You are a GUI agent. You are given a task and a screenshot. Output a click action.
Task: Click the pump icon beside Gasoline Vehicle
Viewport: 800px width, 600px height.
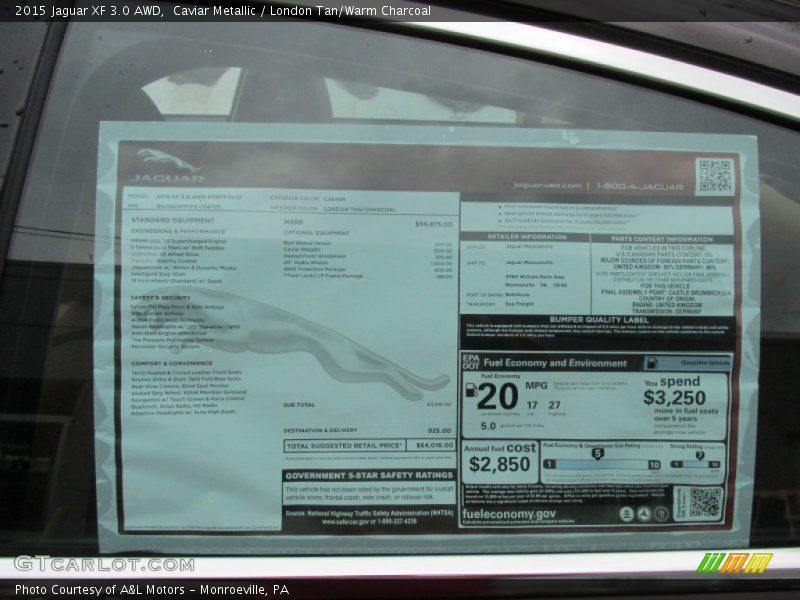click(651, 363)
